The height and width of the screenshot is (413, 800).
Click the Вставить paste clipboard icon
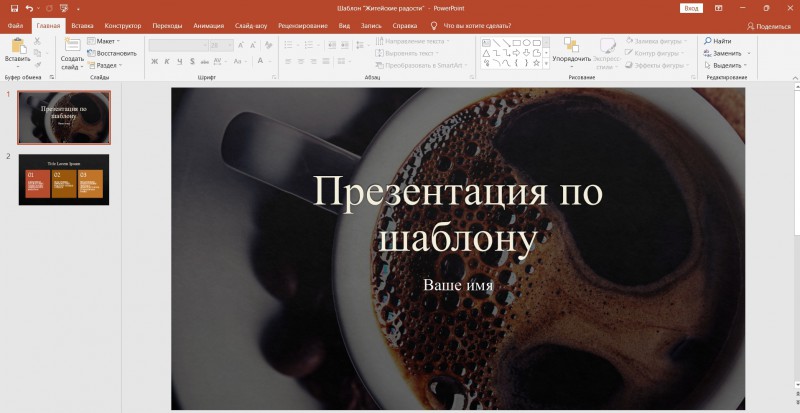coord(18,45)
